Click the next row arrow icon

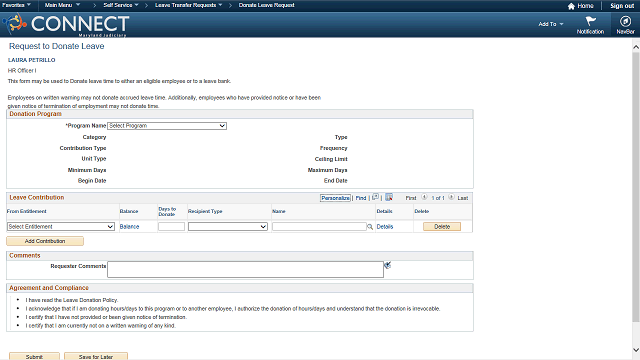451,197
